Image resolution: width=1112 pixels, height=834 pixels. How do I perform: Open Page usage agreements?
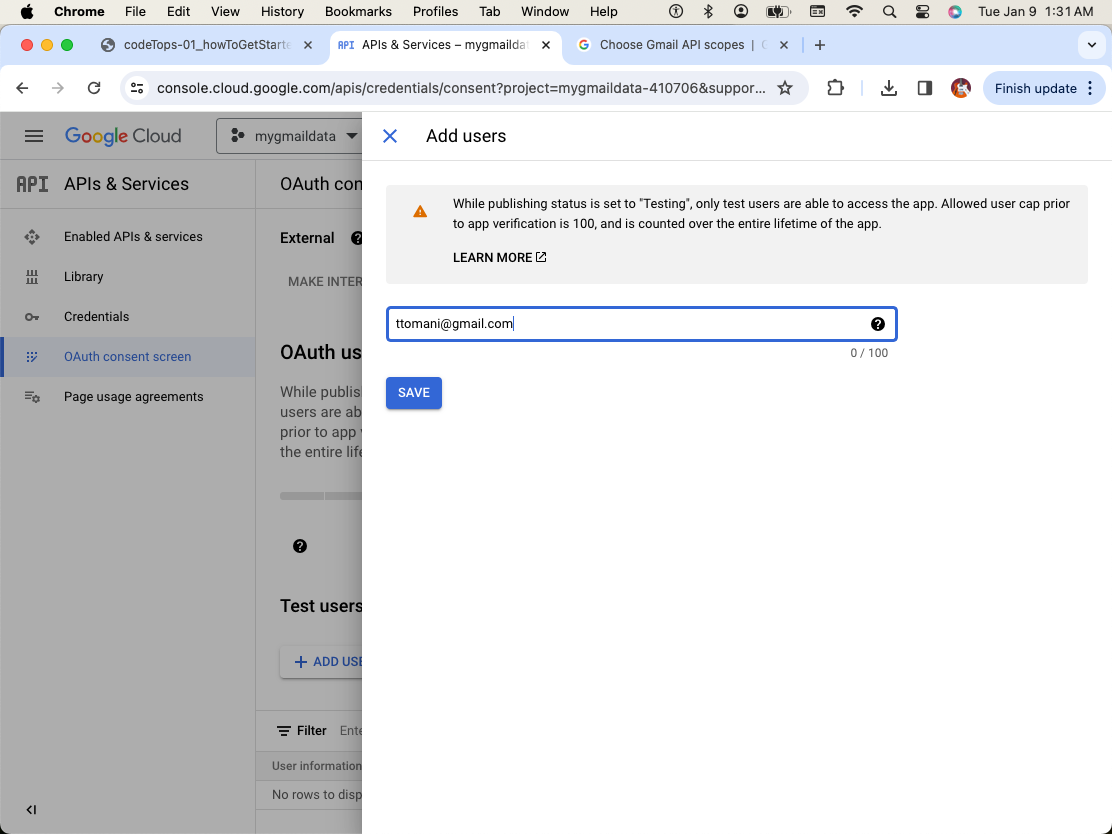point(133,396)
